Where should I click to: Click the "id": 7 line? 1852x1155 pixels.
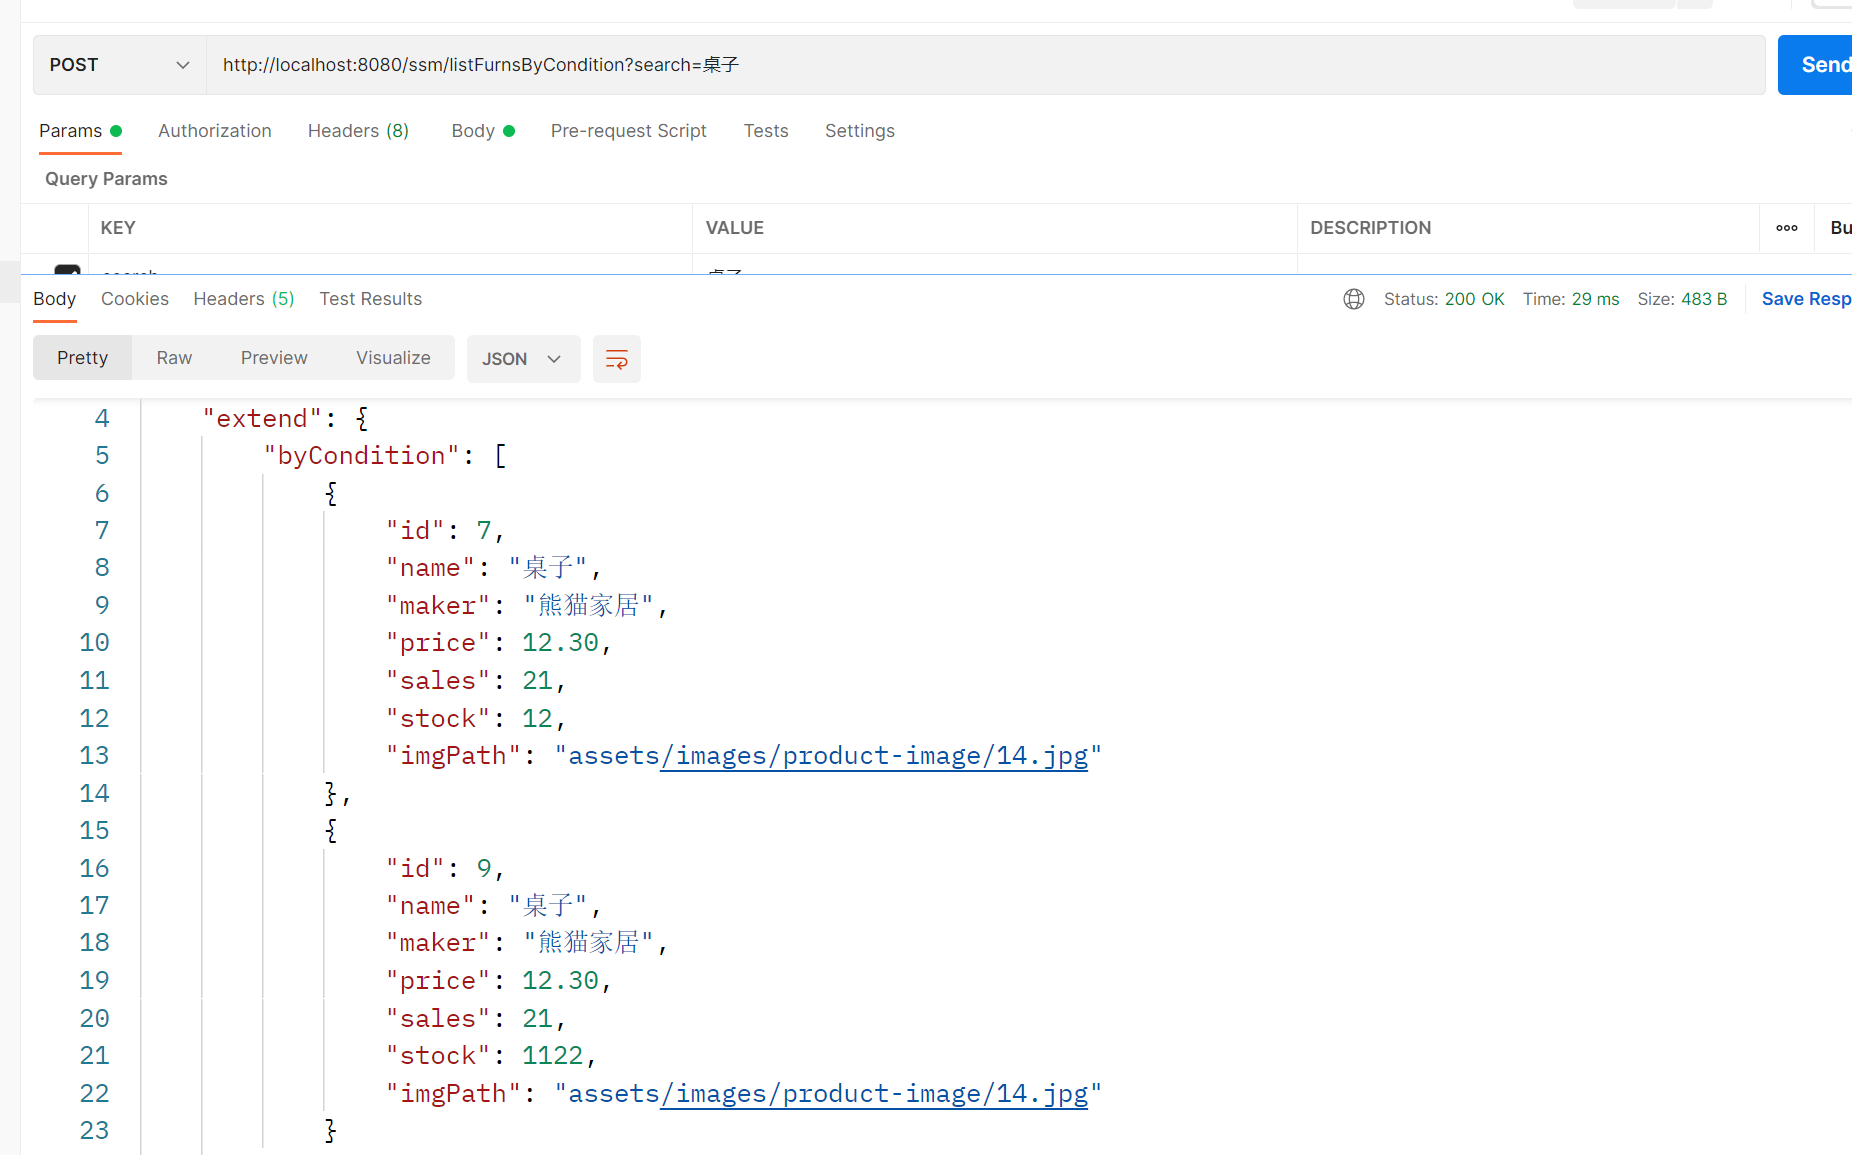click(x=445, y=531)
